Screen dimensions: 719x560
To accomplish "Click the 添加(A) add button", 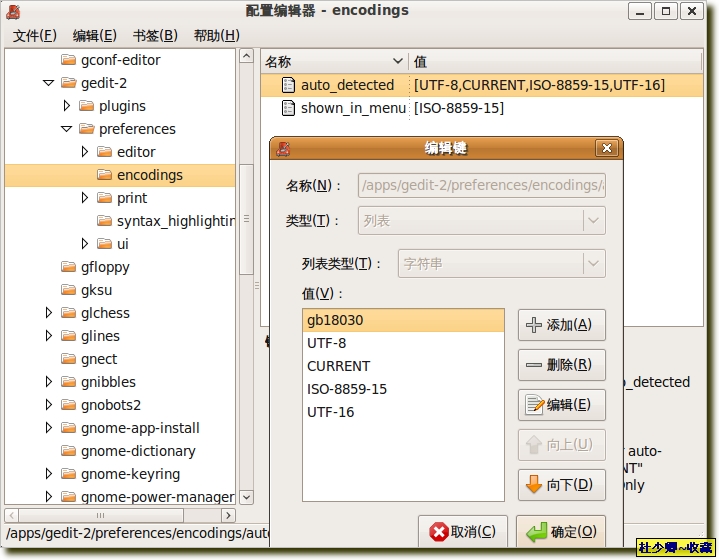I will 562,325.
